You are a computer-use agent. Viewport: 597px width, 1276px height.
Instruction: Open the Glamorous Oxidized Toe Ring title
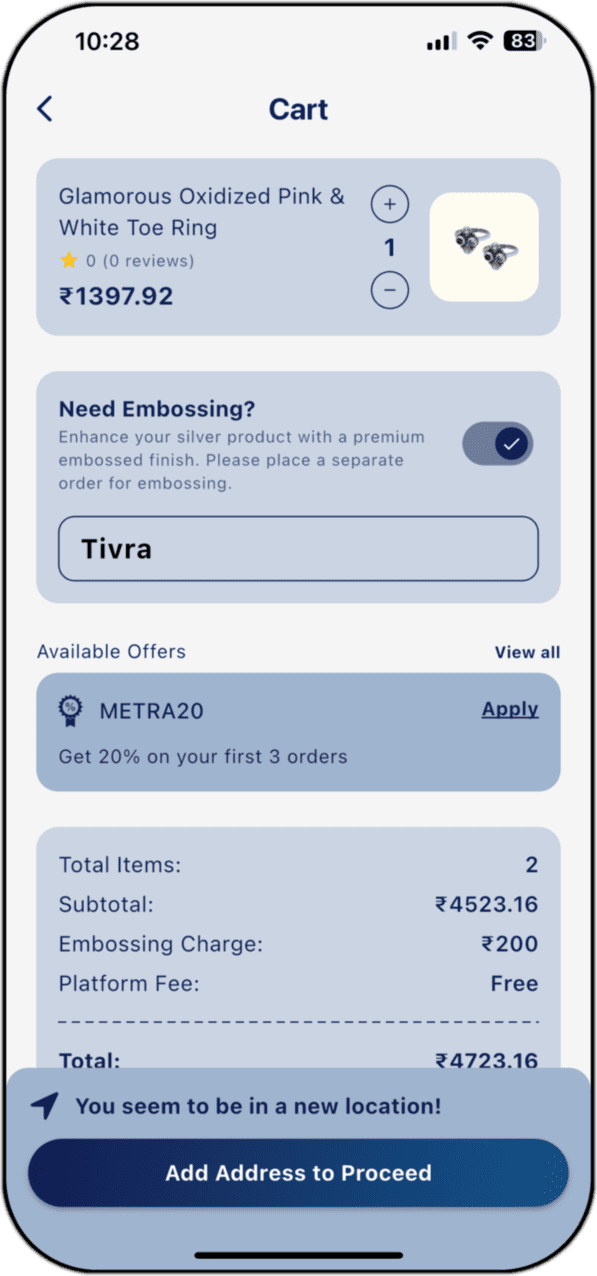pos(202,212)
